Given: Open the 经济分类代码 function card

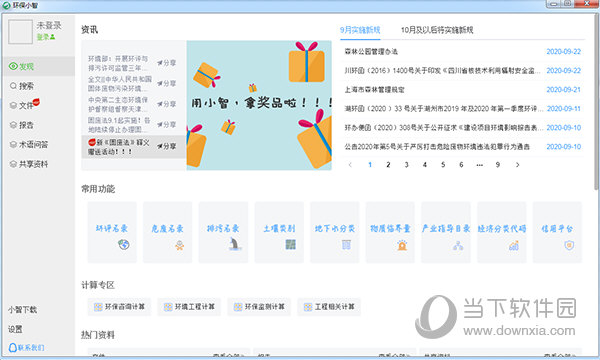Looking at the screenshot, I should (502, 232).
